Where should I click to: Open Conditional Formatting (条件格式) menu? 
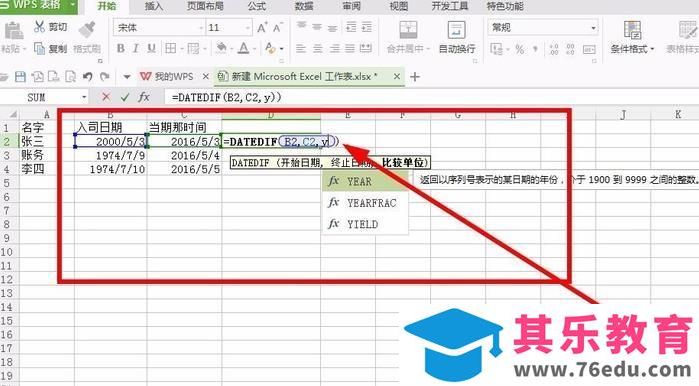click(x=632, y=37)
